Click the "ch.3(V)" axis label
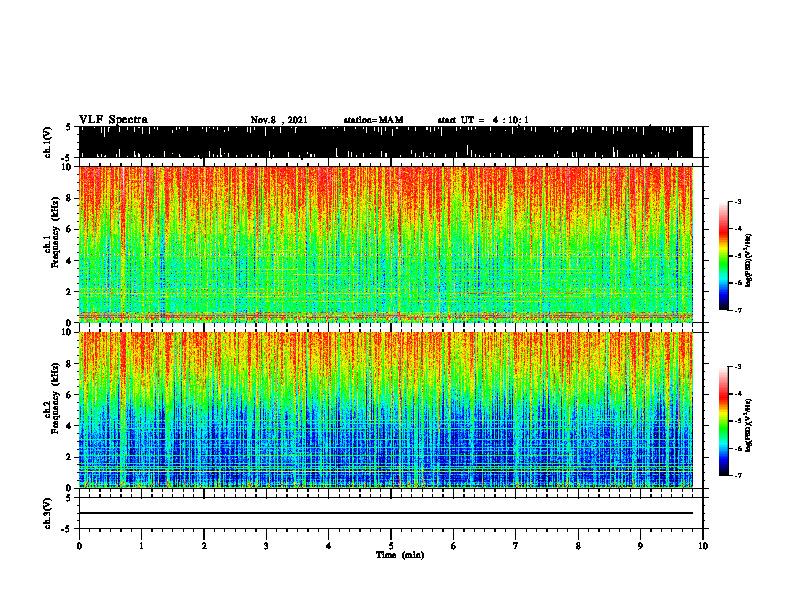 point(48,513)
